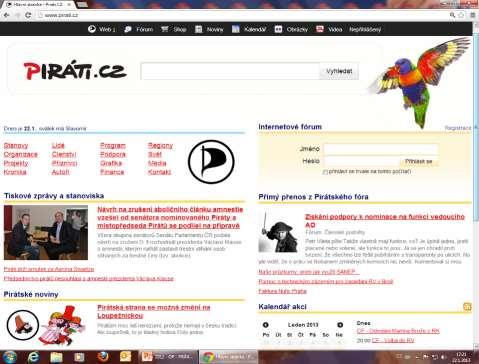This screenshot has width=479, height=364.
Task: Open the Noviny icon in top bar
Action: [x=199, y=29]
